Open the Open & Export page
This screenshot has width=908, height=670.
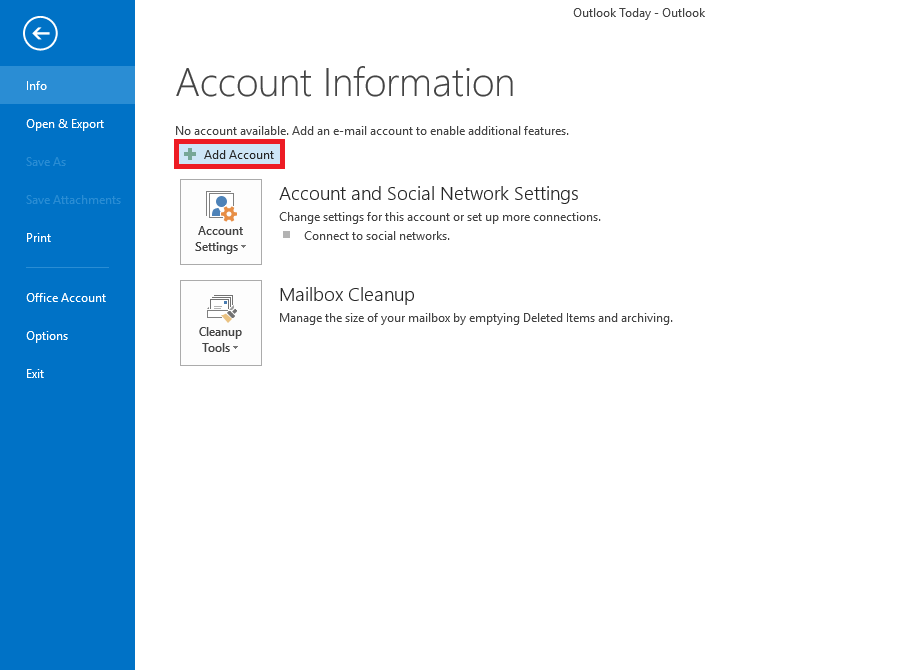pos(67,123)
